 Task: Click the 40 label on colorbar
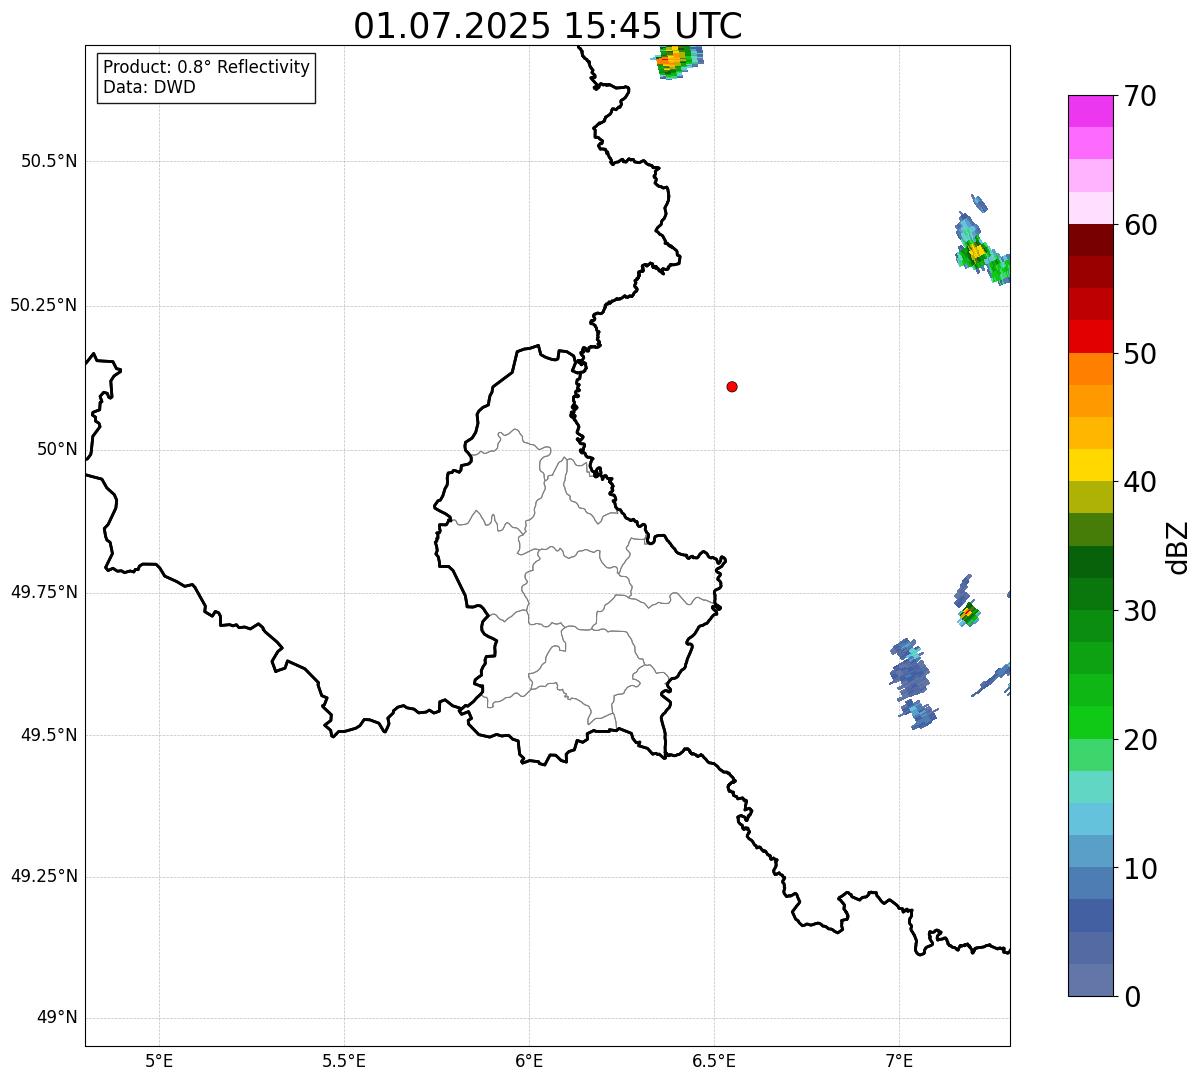pos(1140,482)
